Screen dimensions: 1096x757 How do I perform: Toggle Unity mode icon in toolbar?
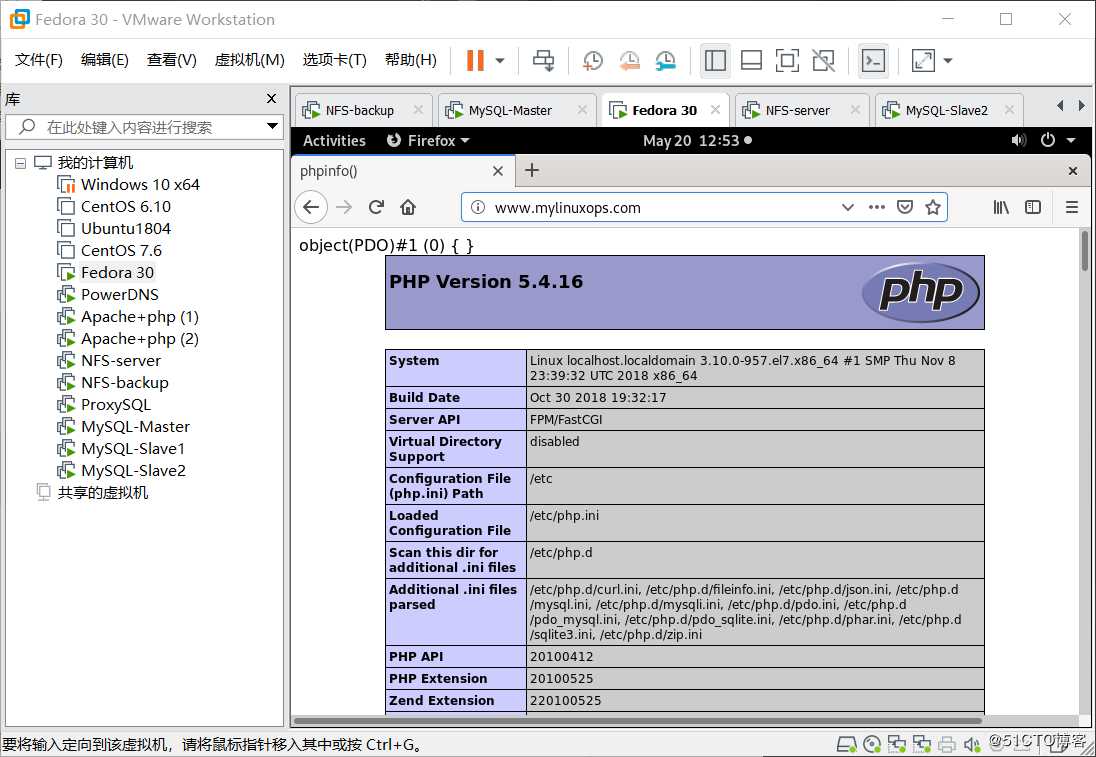click(824, 60)
